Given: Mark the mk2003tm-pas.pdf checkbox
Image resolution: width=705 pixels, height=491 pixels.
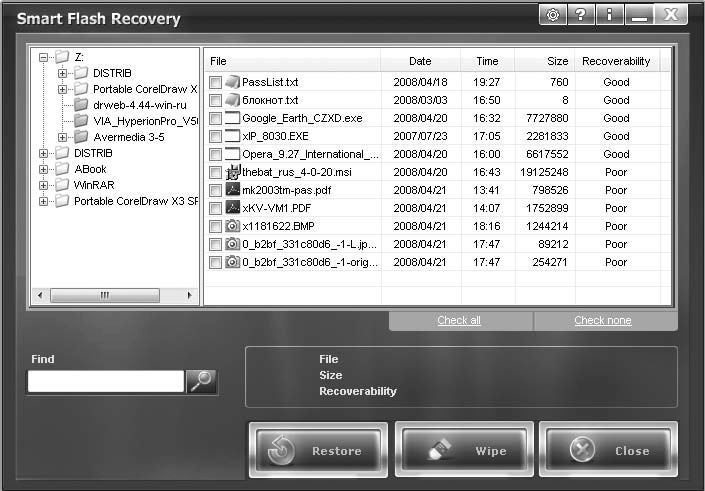Looking at the screenshot, I should [215, 190].
